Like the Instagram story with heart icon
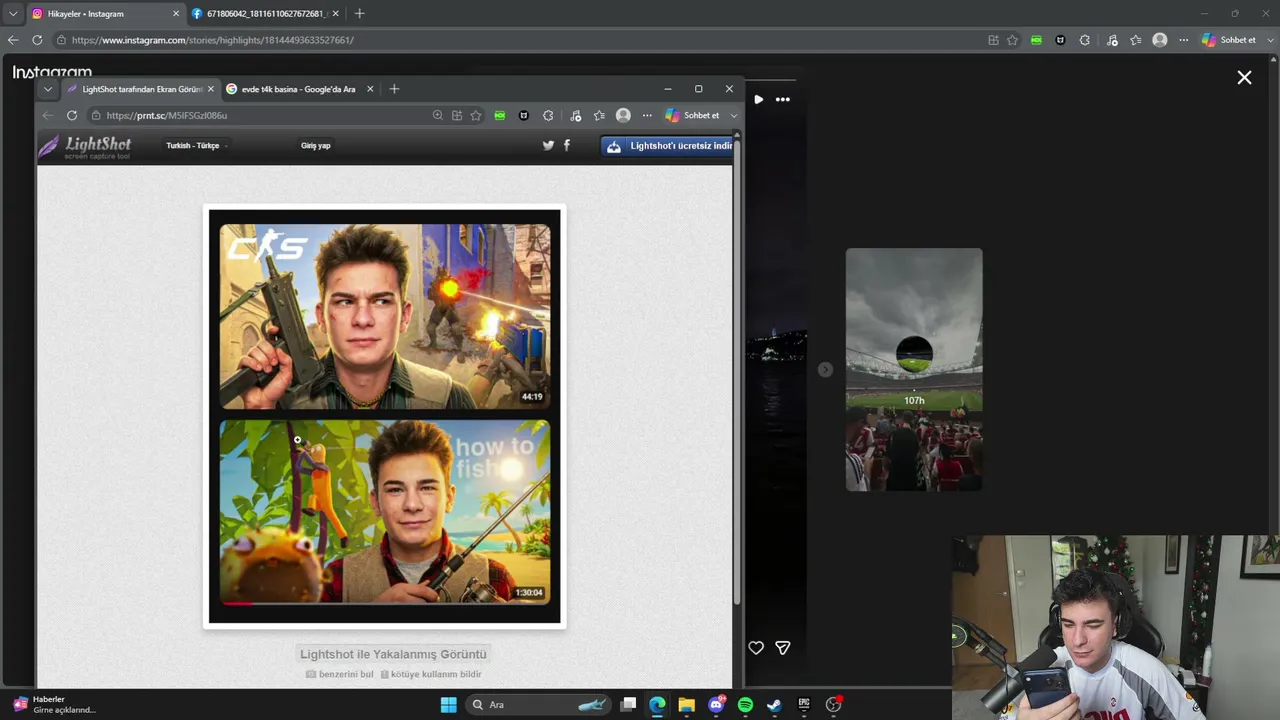1280x720 pixels. 756,648
